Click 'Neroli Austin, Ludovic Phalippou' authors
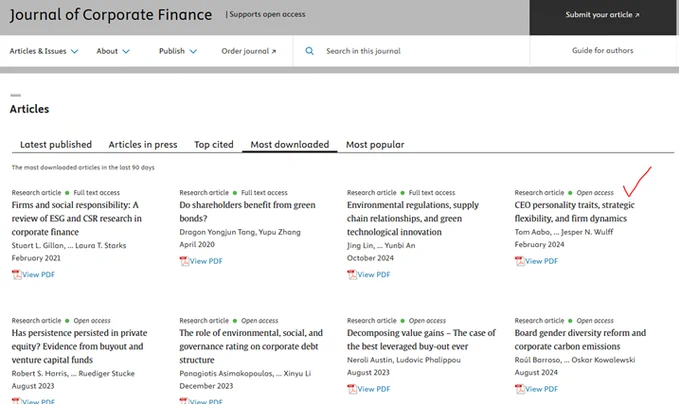 [x=403, y=360]
